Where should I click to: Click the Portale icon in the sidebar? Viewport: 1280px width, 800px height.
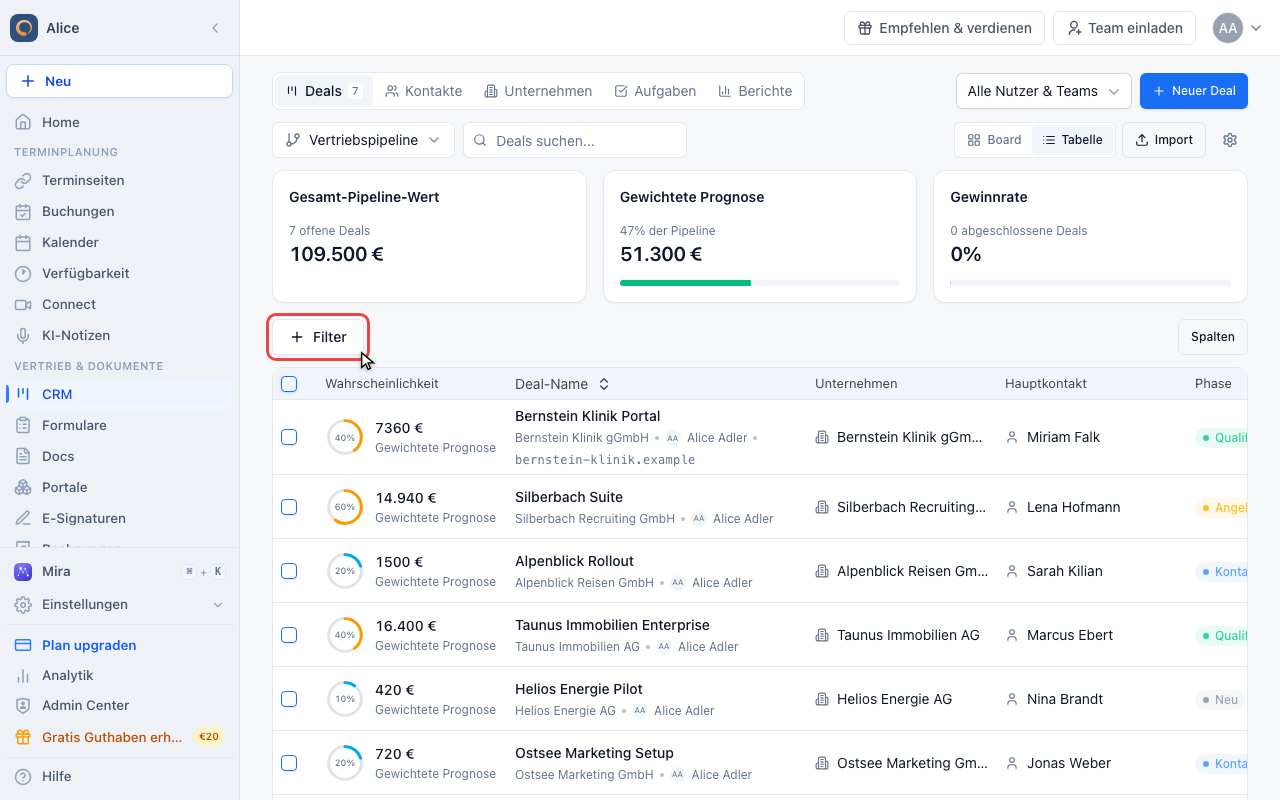coord(23,488)
